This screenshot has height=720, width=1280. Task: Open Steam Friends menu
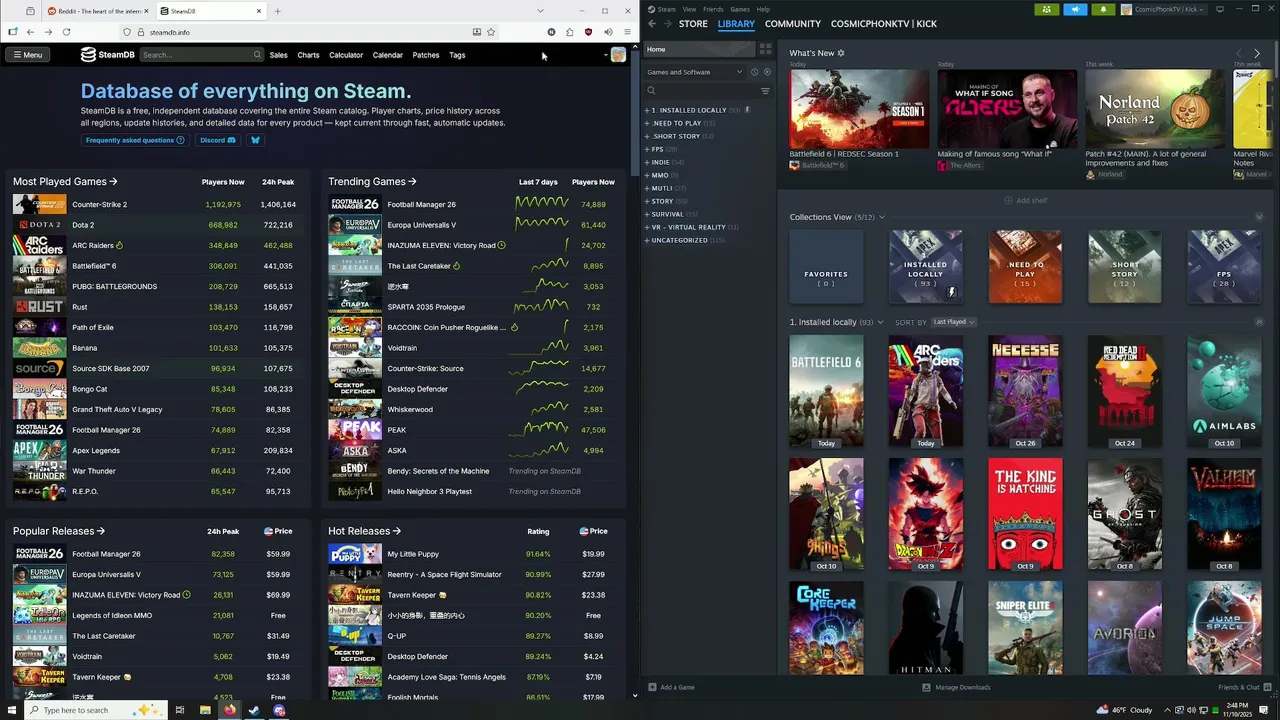click(x=713, y=9)
